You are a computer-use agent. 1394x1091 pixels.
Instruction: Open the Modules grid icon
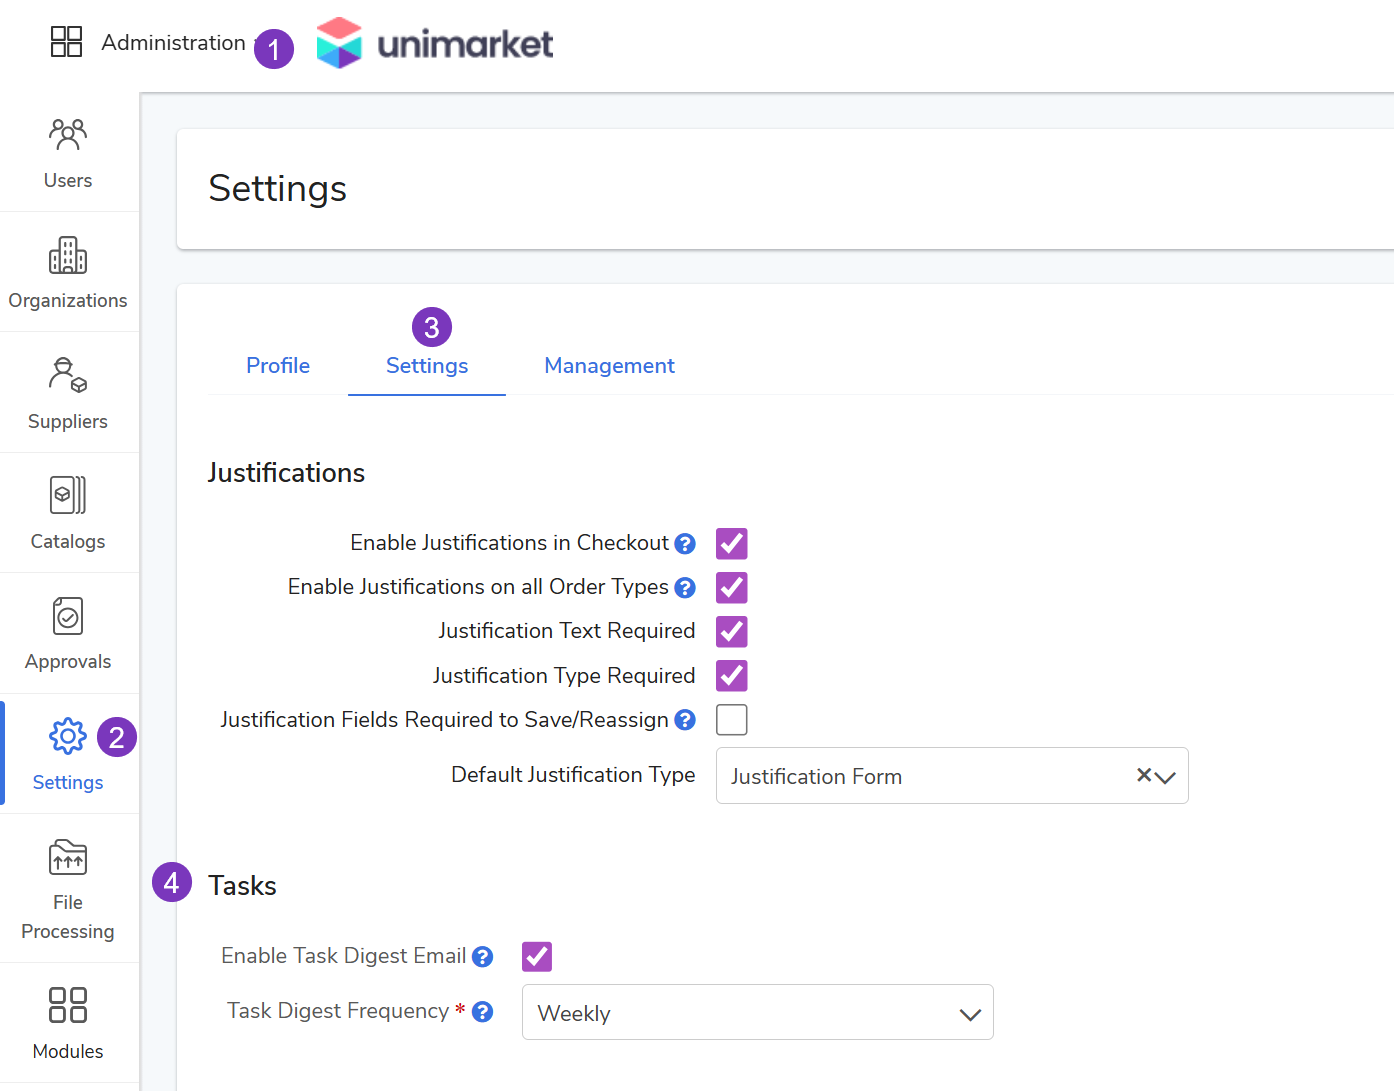click(68, 1005)
